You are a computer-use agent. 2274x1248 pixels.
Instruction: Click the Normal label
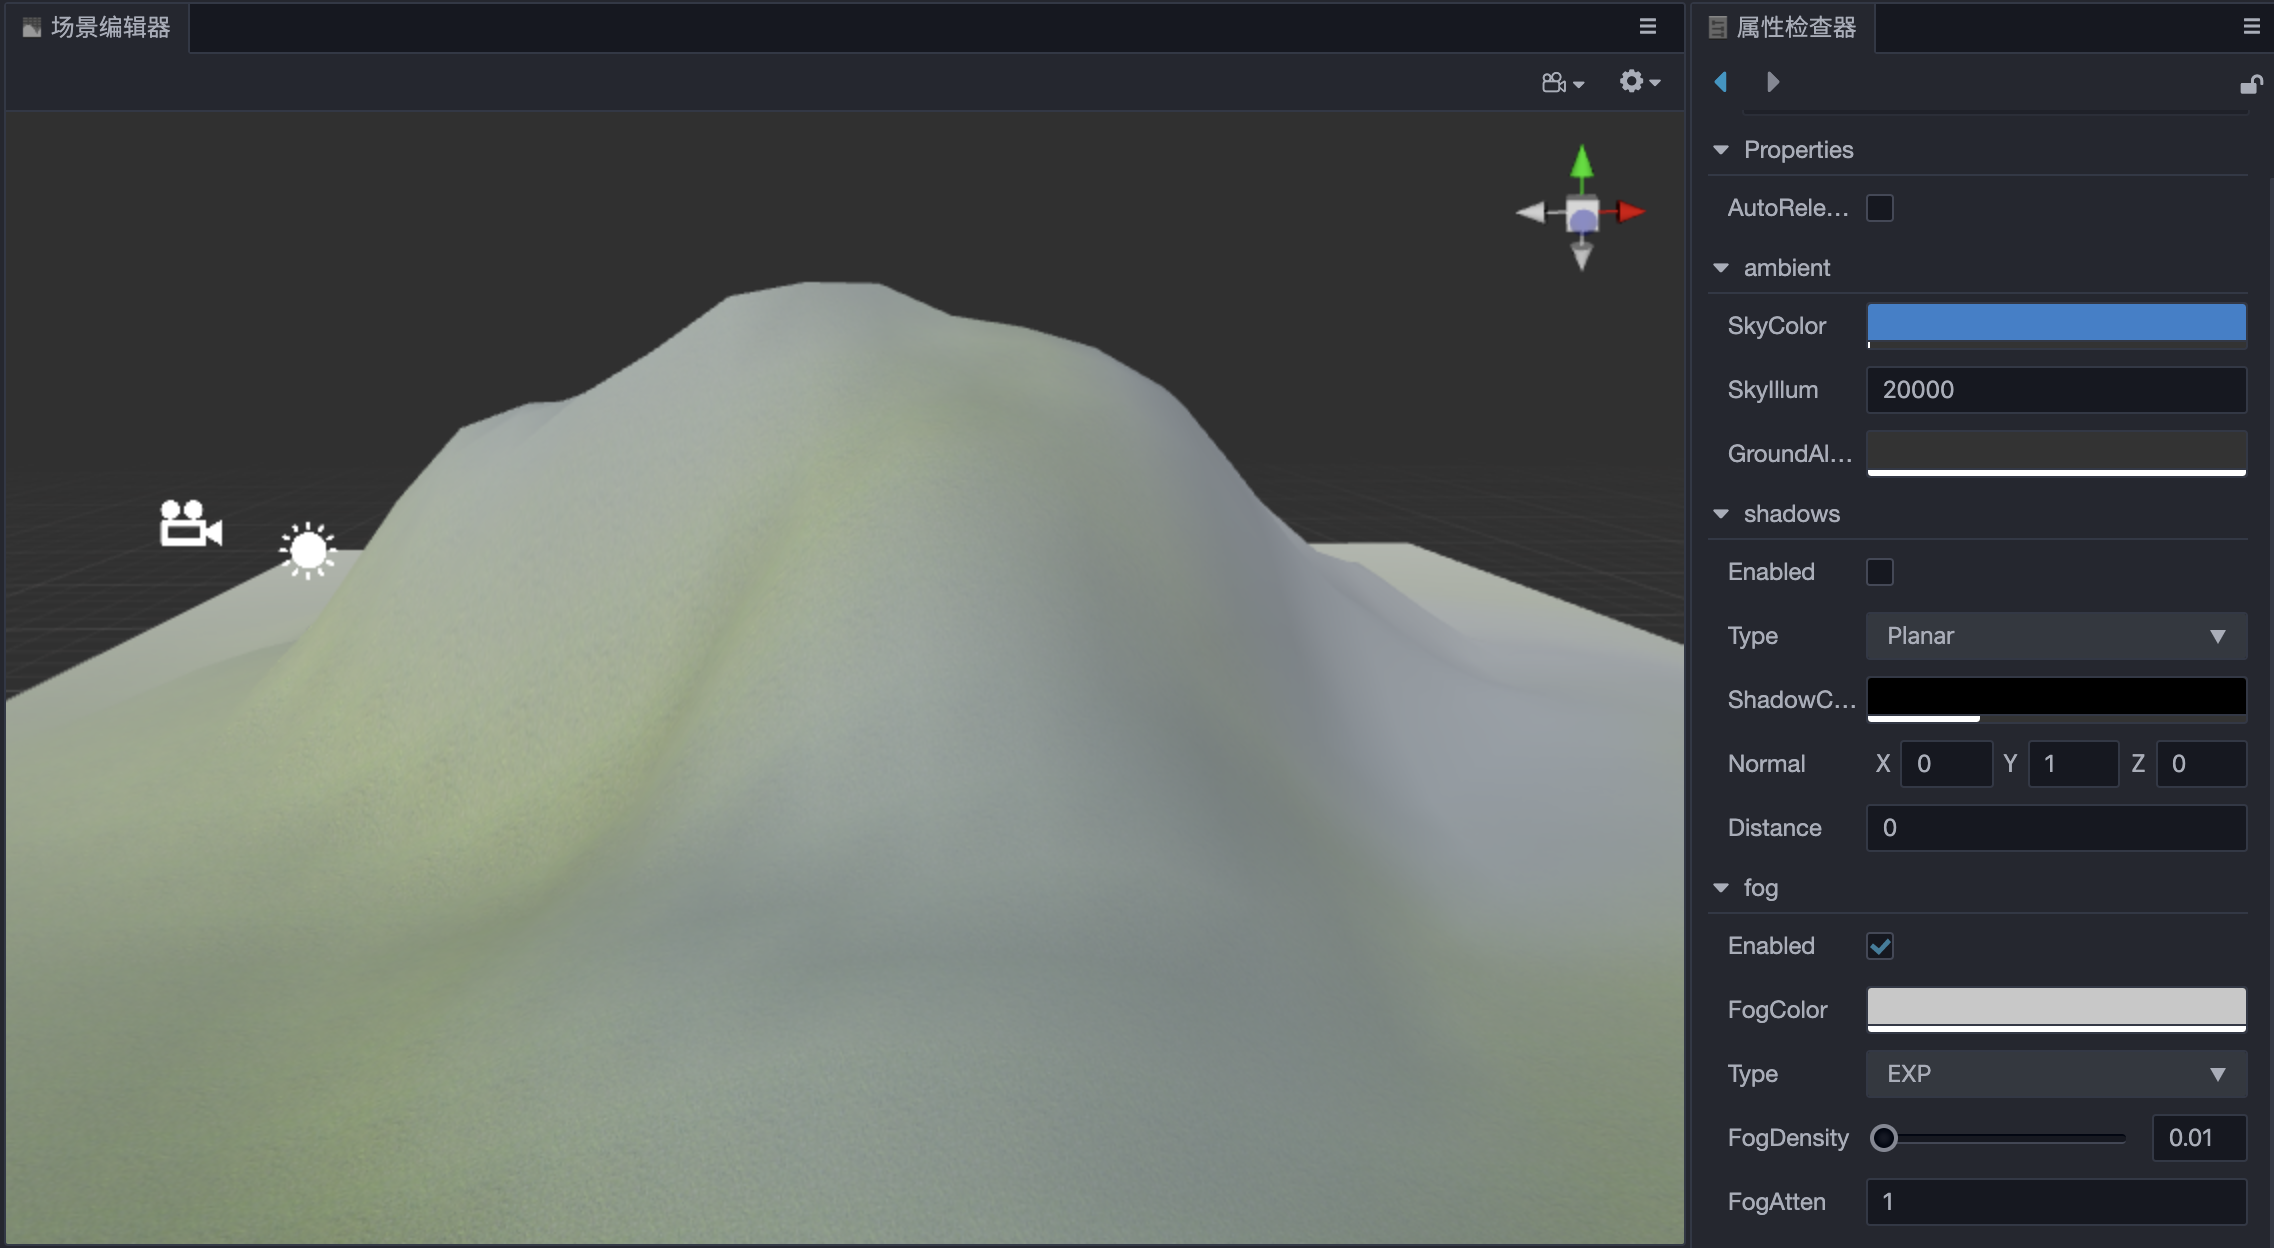coord(1766,764)
